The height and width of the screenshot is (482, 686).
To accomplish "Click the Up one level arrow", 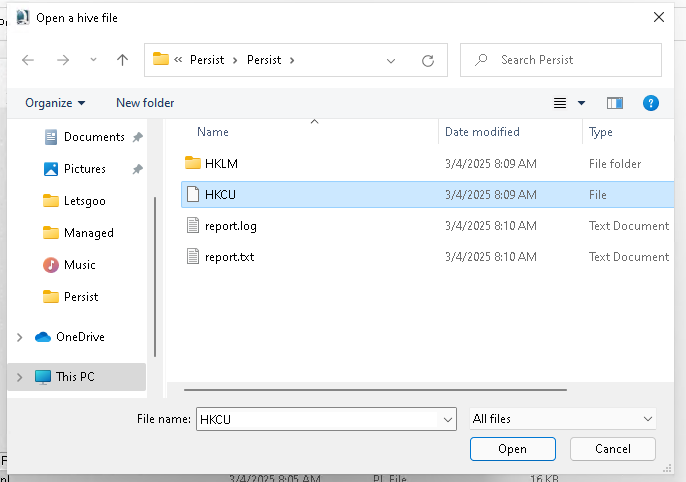I will (122, 60).
